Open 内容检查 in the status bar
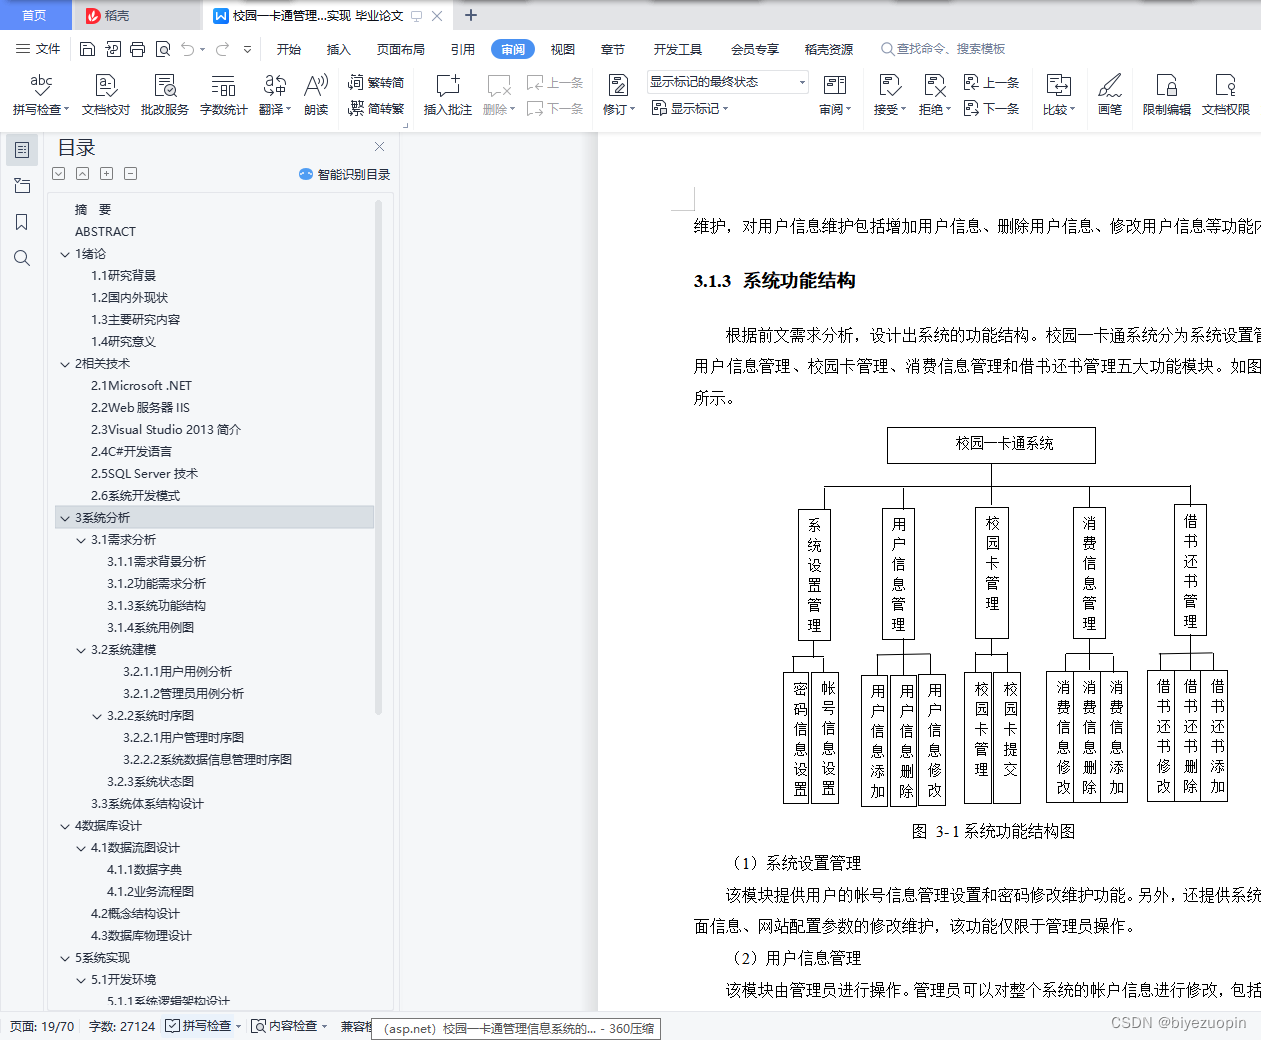The height and width of the screenshot is (1040, 1261). pos(290,1026)
